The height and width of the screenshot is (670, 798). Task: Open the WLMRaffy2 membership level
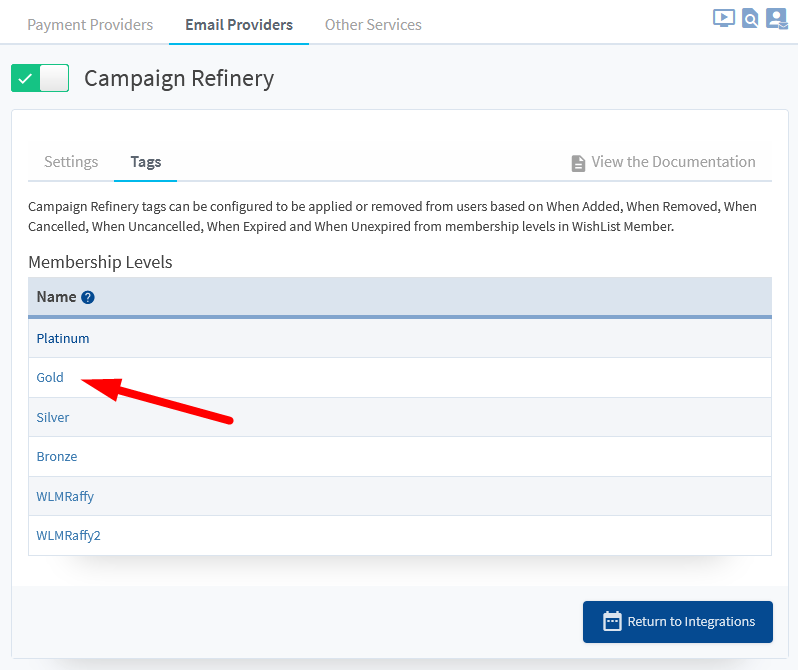(68, 536)
